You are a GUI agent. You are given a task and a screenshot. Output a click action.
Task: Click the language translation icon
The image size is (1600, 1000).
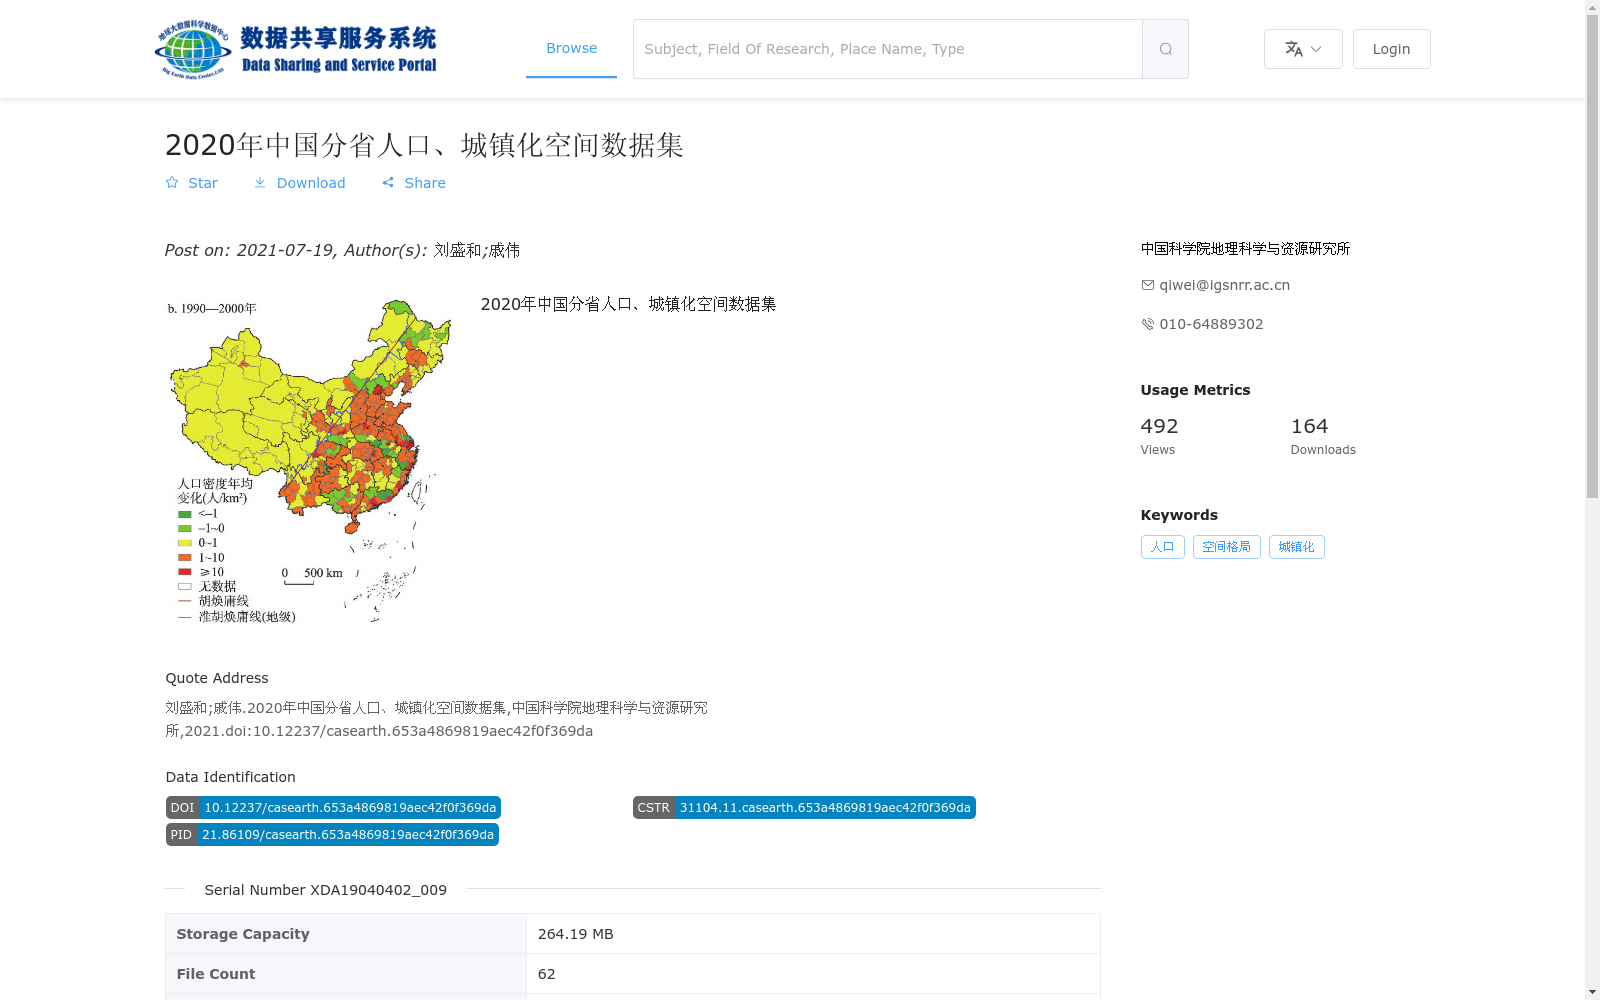coord(1293,48)
